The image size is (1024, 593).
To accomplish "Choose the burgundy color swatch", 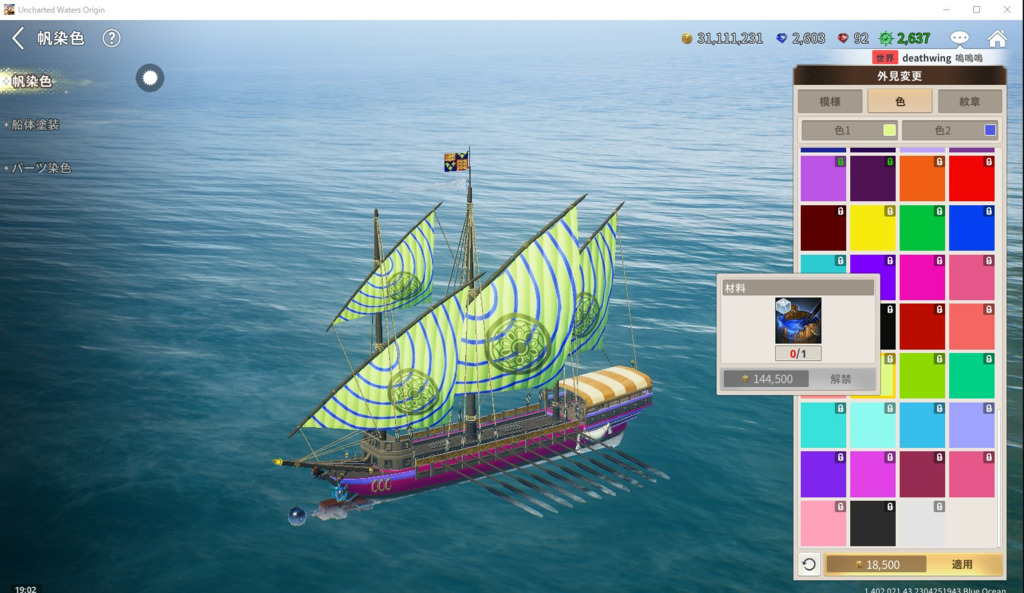I will pyautogui.click(x=922, y=475).
